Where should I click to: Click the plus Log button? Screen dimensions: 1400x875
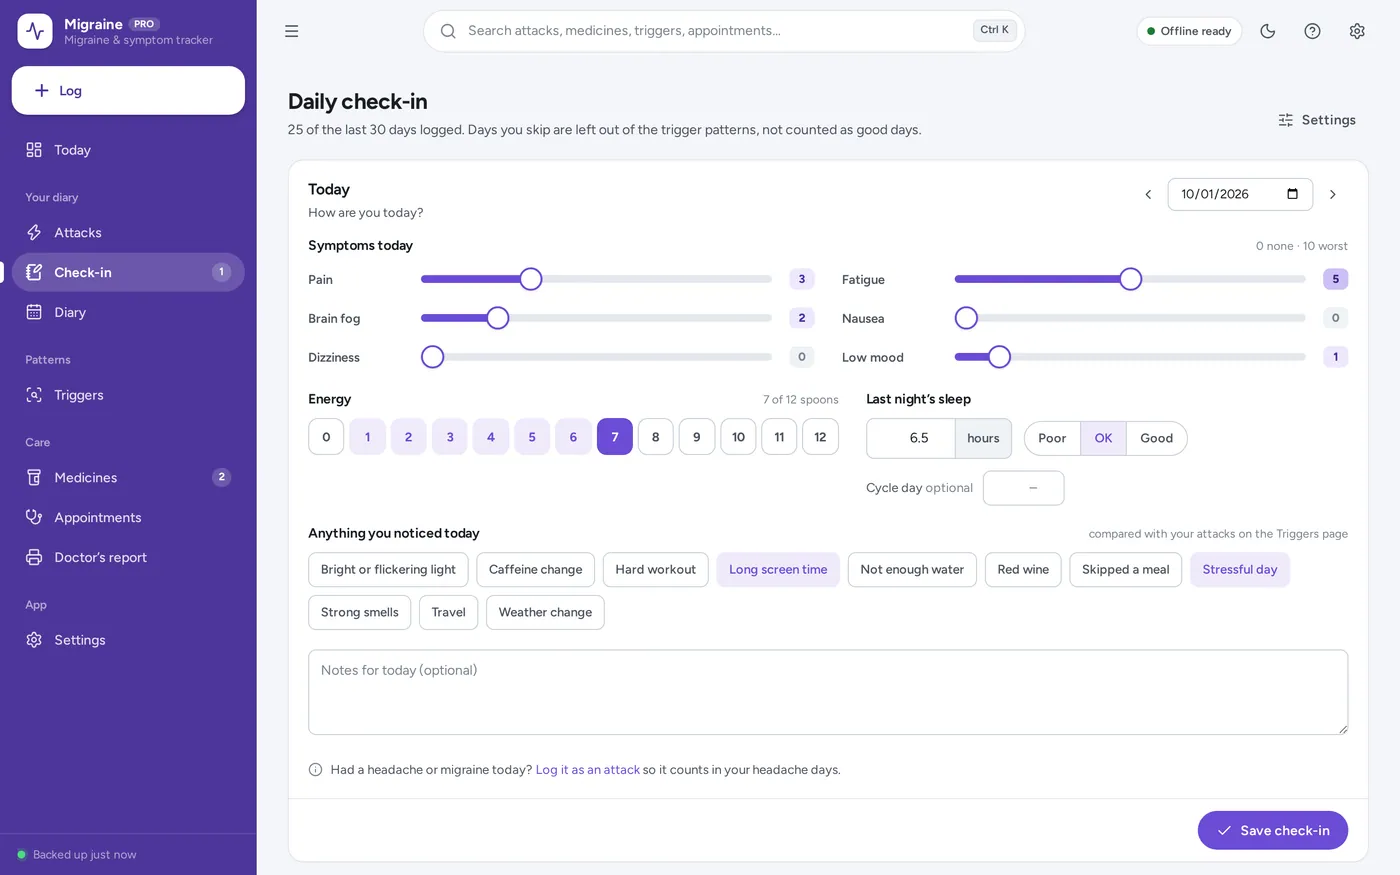(x=128, y=90)
